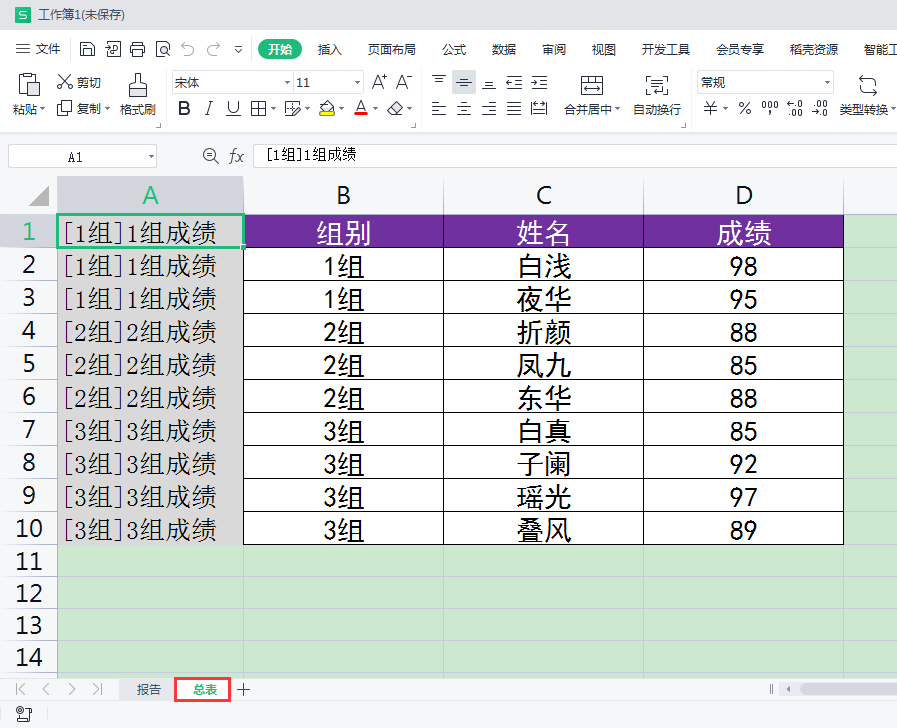Image resolution: width=897 pixels, height=728 pixels.
Task: Center text horizontally
Action: coord(464,108)
